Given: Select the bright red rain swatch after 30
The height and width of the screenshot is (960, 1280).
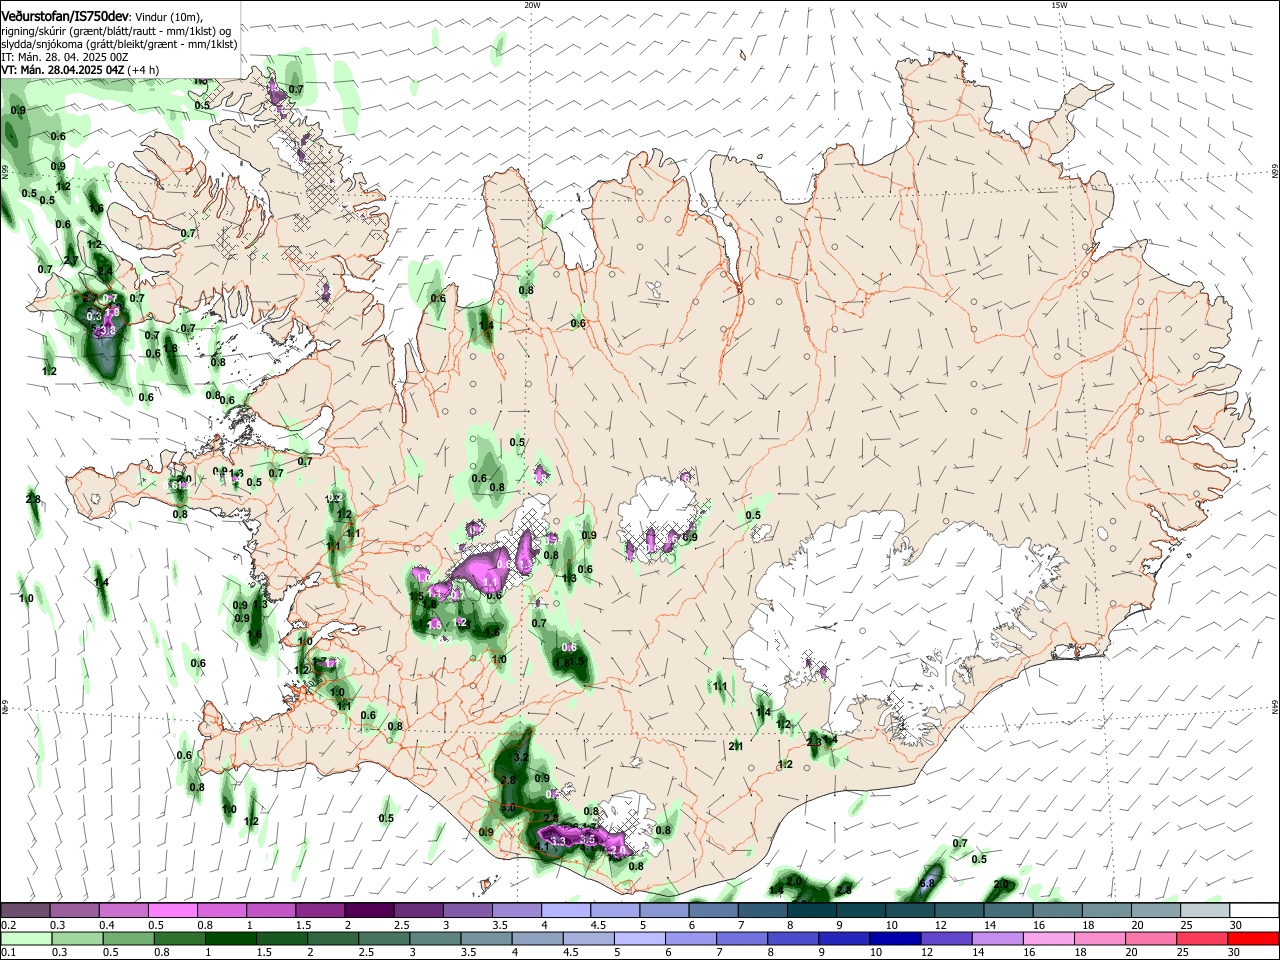Looking at the screenshot, I should [1254, 938].
